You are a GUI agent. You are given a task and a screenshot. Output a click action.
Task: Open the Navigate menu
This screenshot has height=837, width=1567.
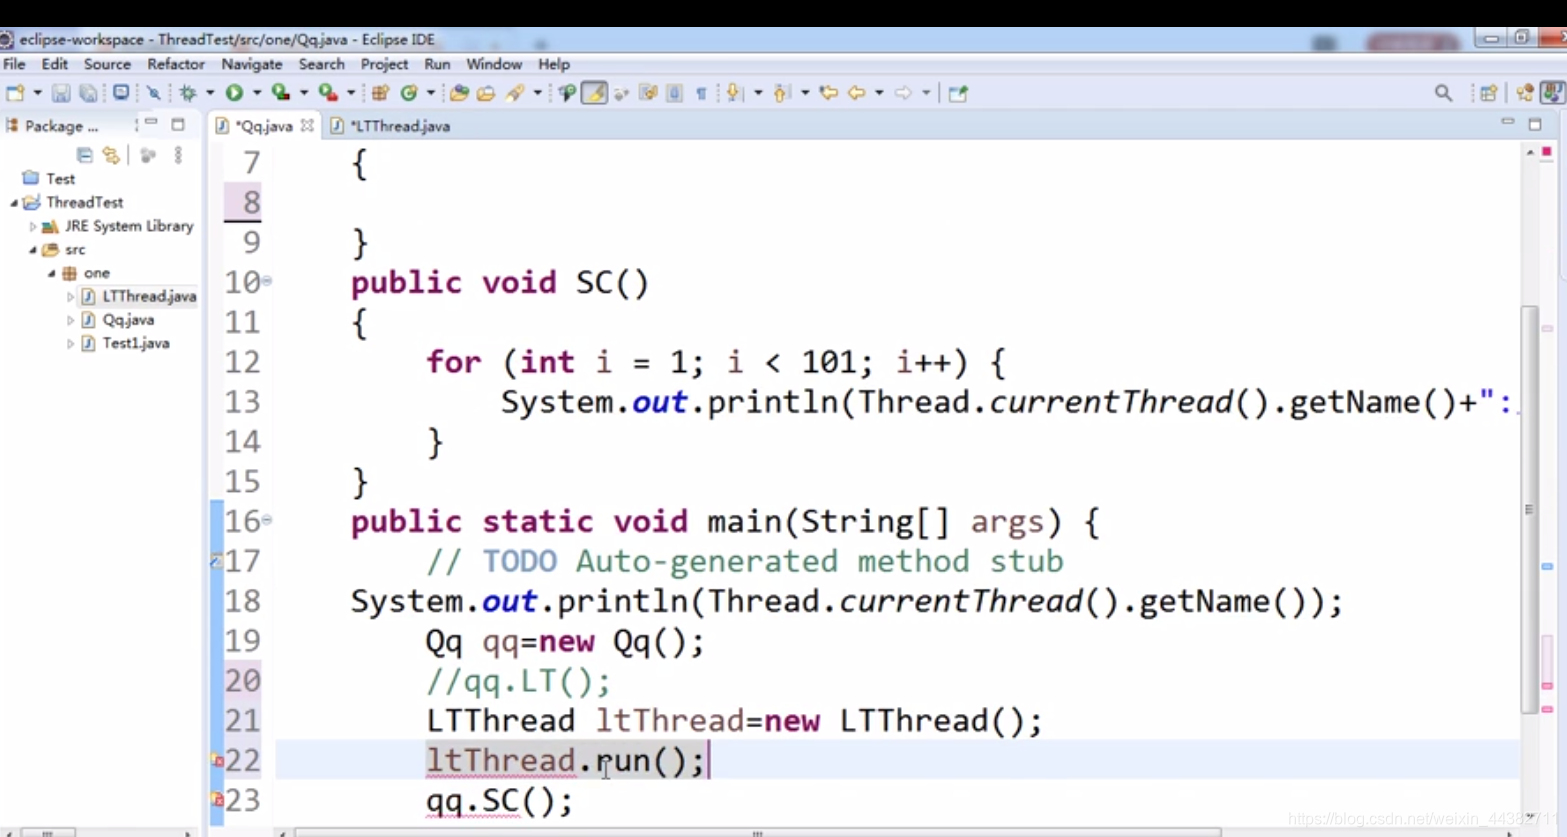point(252,64)
